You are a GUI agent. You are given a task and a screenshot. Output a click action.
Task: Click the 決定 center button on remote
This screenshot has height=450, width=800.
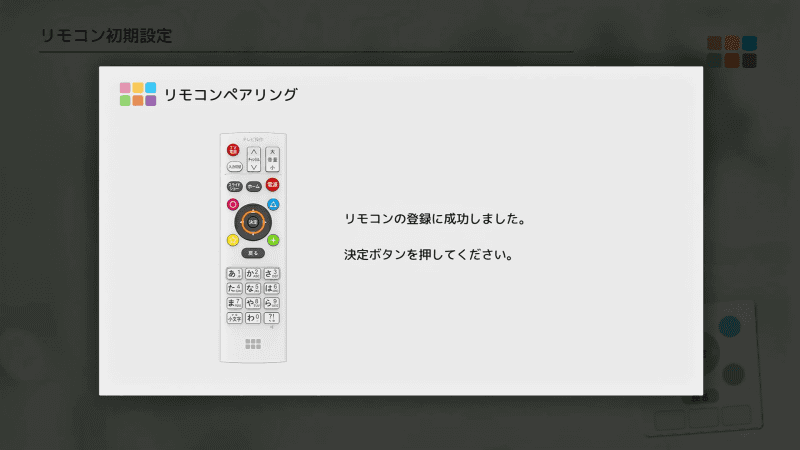[253, 222]
